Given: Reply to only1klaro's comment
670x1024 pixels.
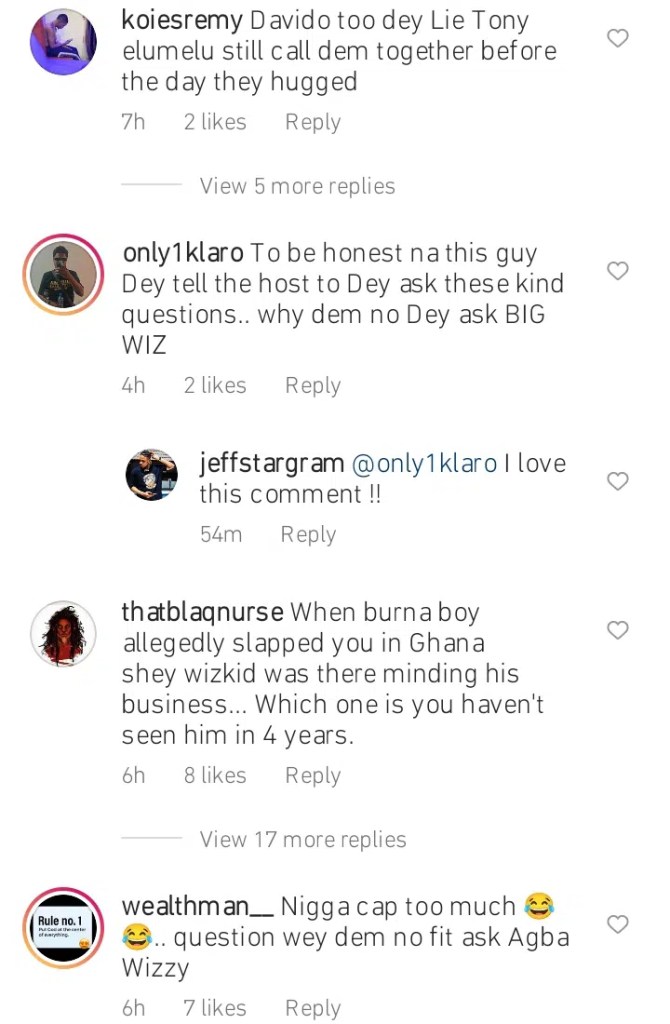Looking at the screenshot, I should (313, 385).
